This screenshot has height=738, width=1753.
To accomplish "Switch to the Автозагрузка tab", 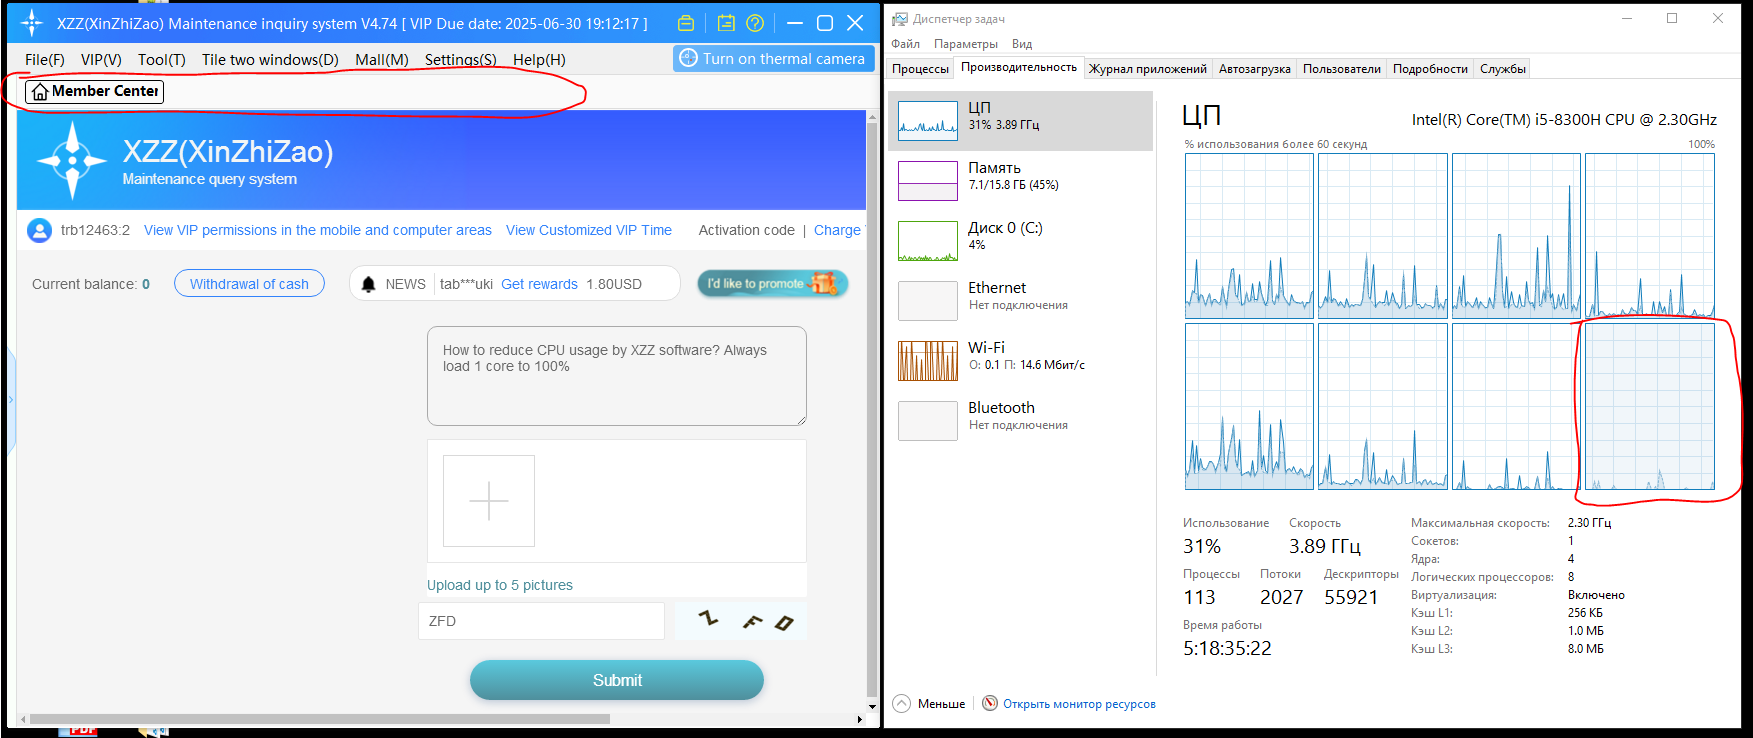I will [1254, 69].
